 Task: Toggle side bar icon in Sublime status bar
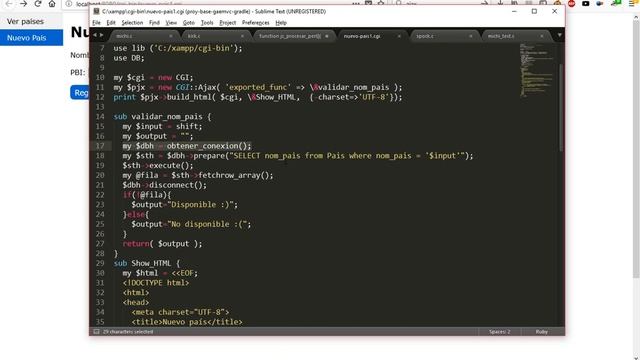[96, 332]
